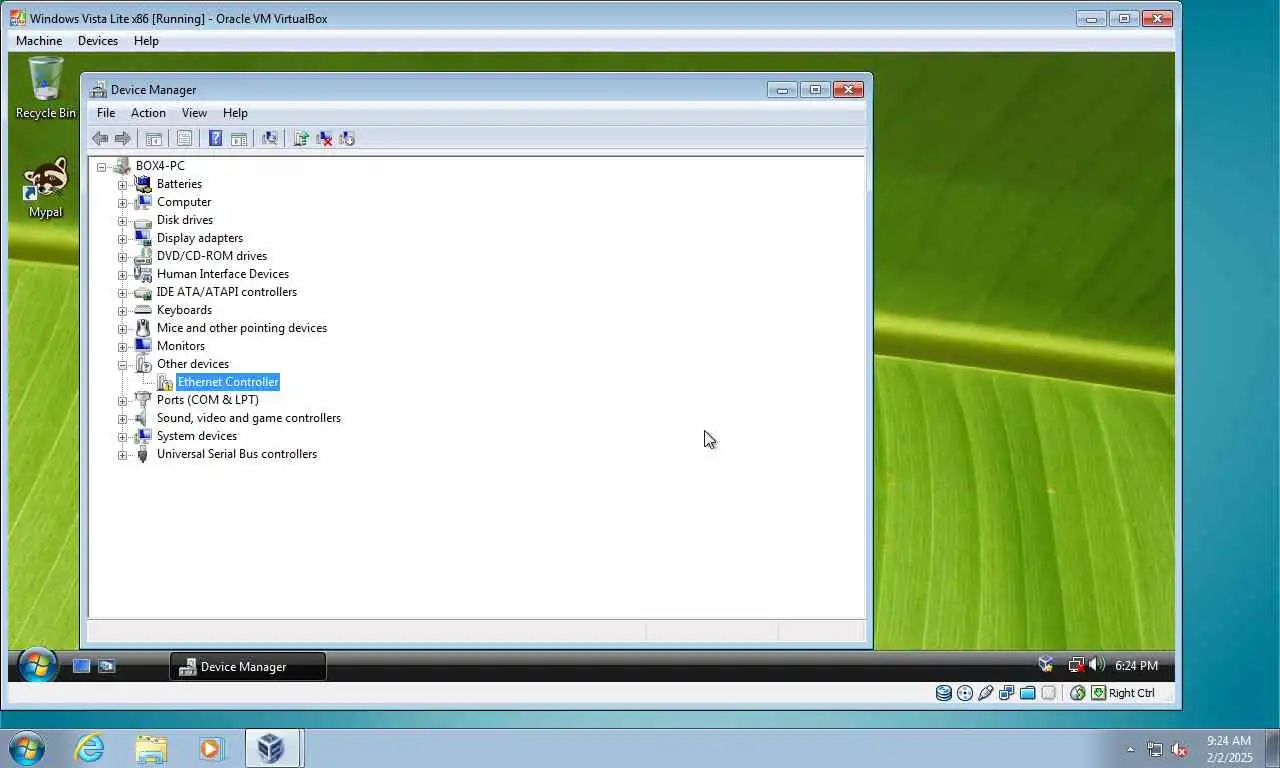Click Device Manager button on guest taskbar
The width and height of the screenshot is (1280, 768).
[248, 667]
